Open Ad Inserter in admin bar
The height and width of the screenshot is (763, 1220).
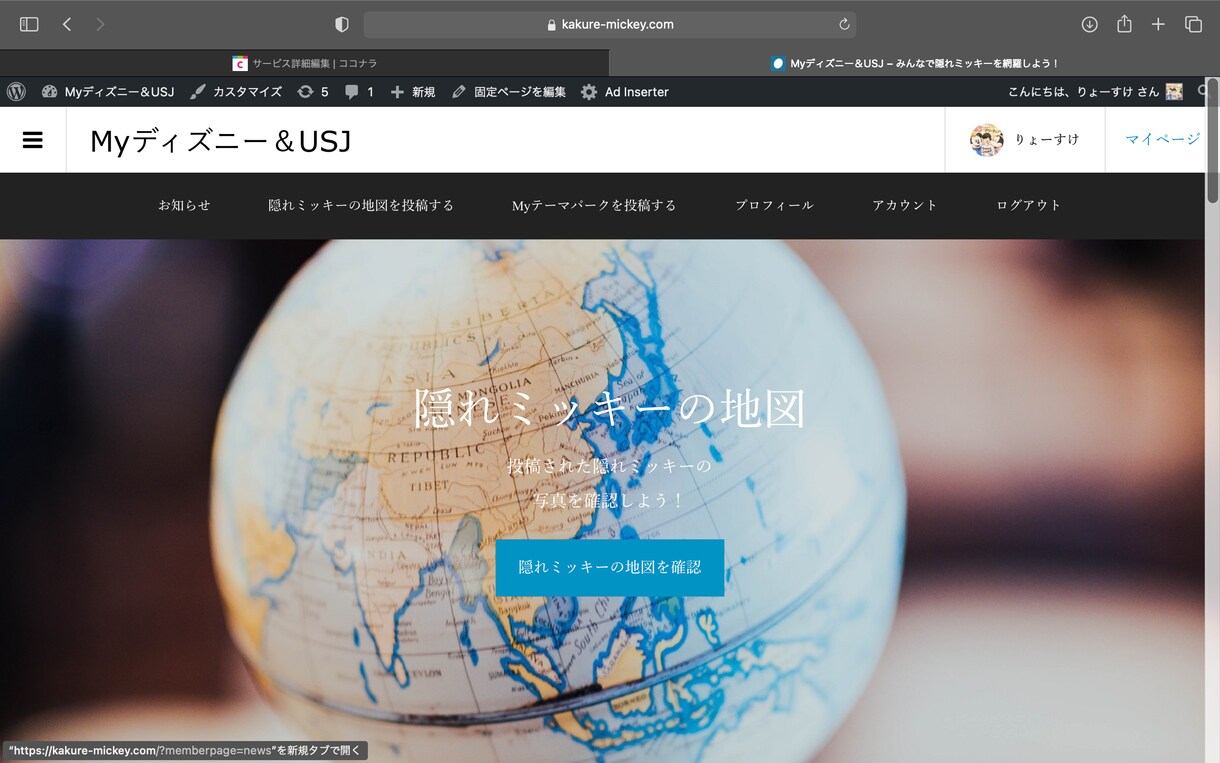(x=625, y=92)
